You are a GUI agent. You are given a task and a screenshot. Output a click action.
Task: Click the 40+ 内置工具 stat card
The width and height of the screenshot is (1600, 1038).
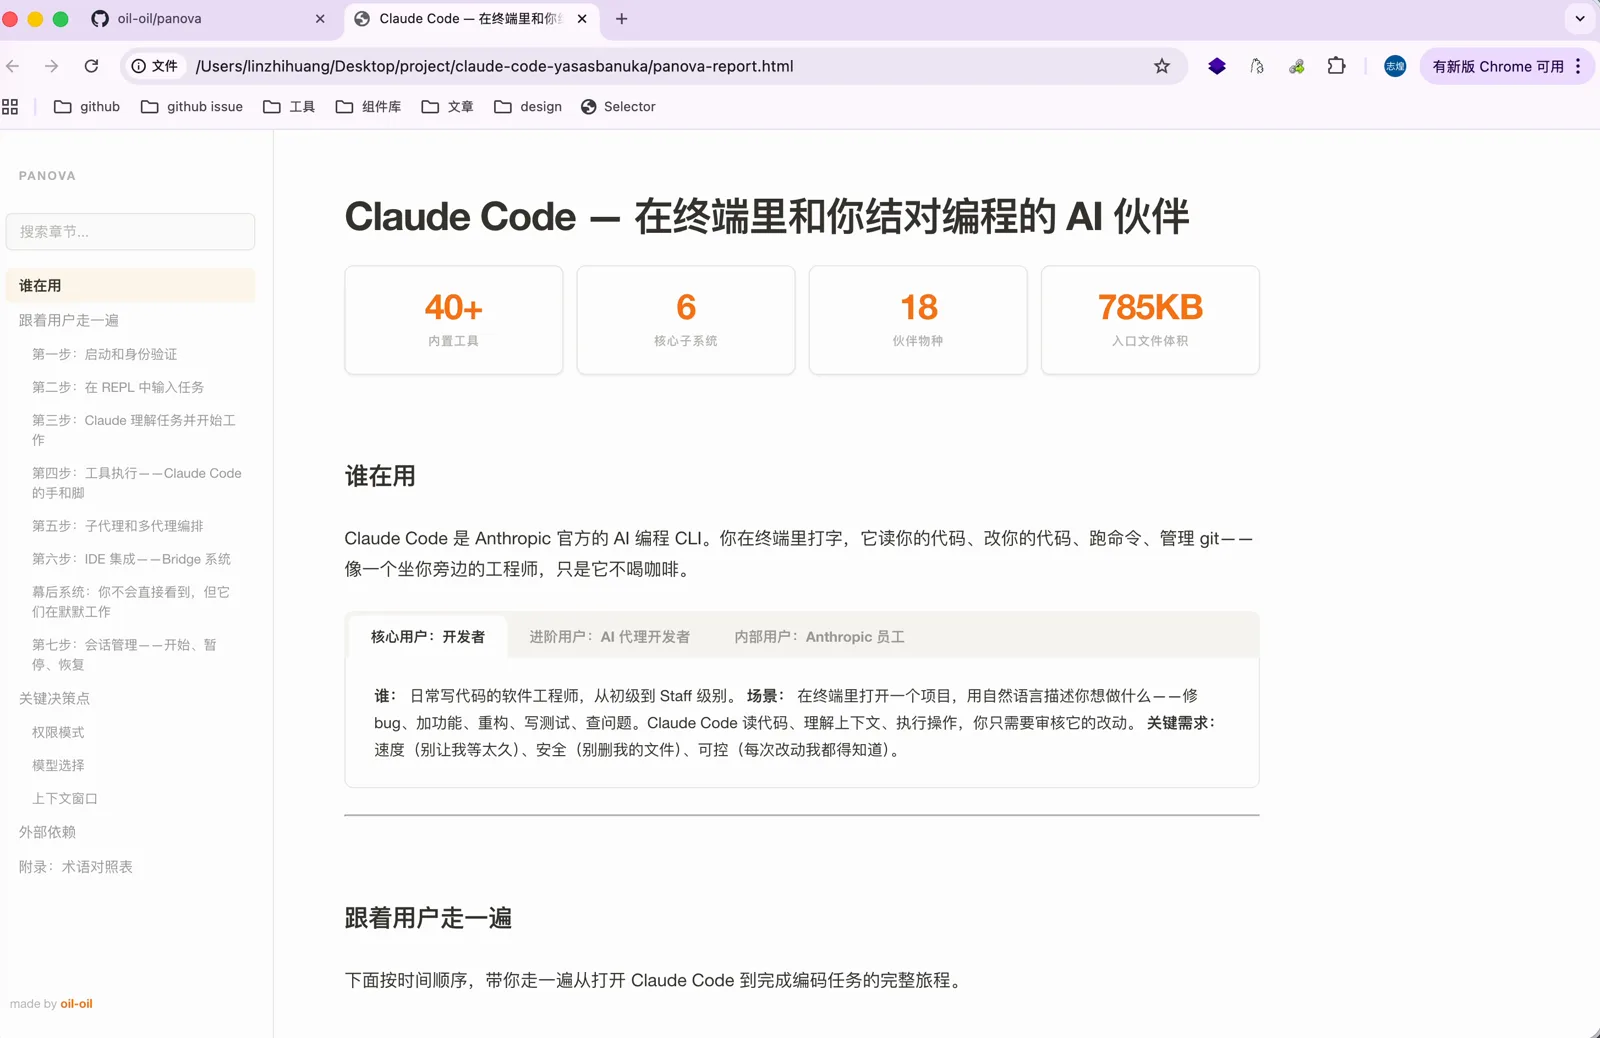[x=454, y=320]
